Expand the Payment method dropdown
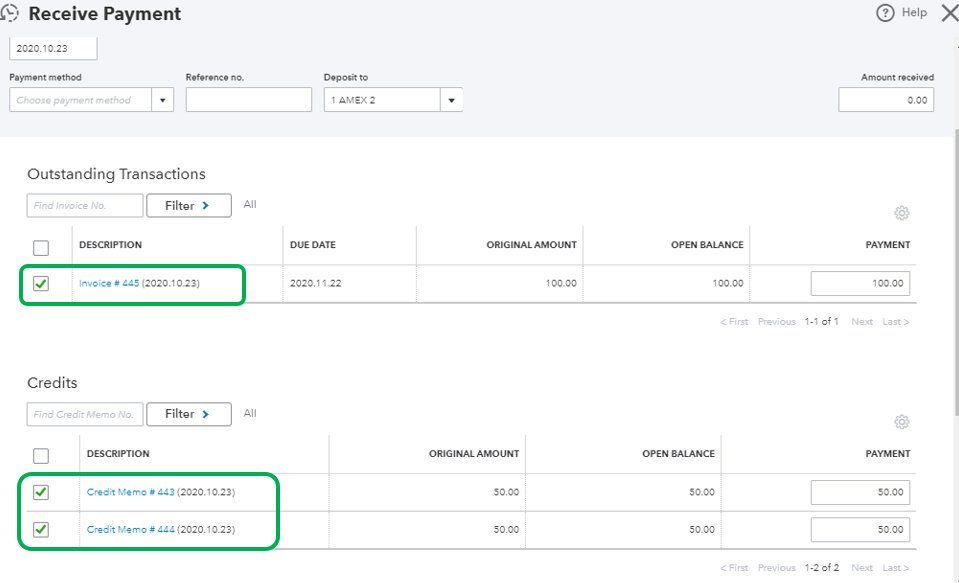The image size is (959, 583). [163, 100]
